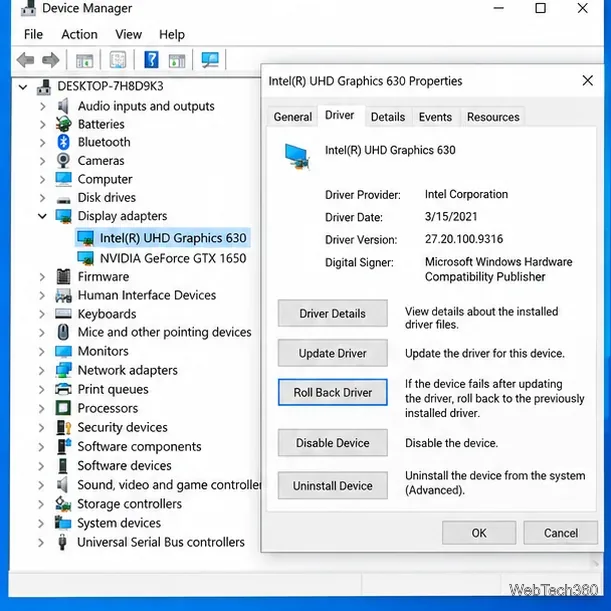Expand the Network adapters category arrow
Screen dimensions: 611x611
pos(41,370)
